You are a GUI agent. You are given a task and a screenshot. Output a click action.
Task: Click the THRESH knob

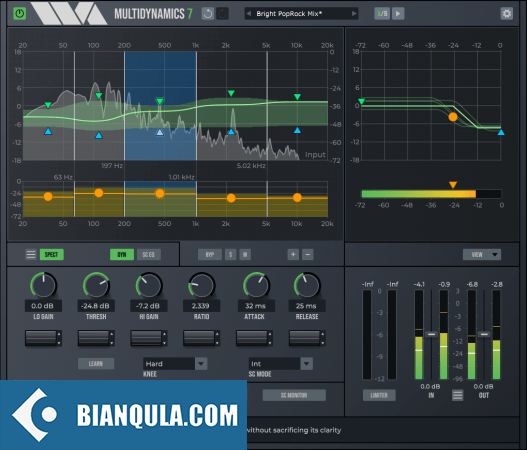96,285
